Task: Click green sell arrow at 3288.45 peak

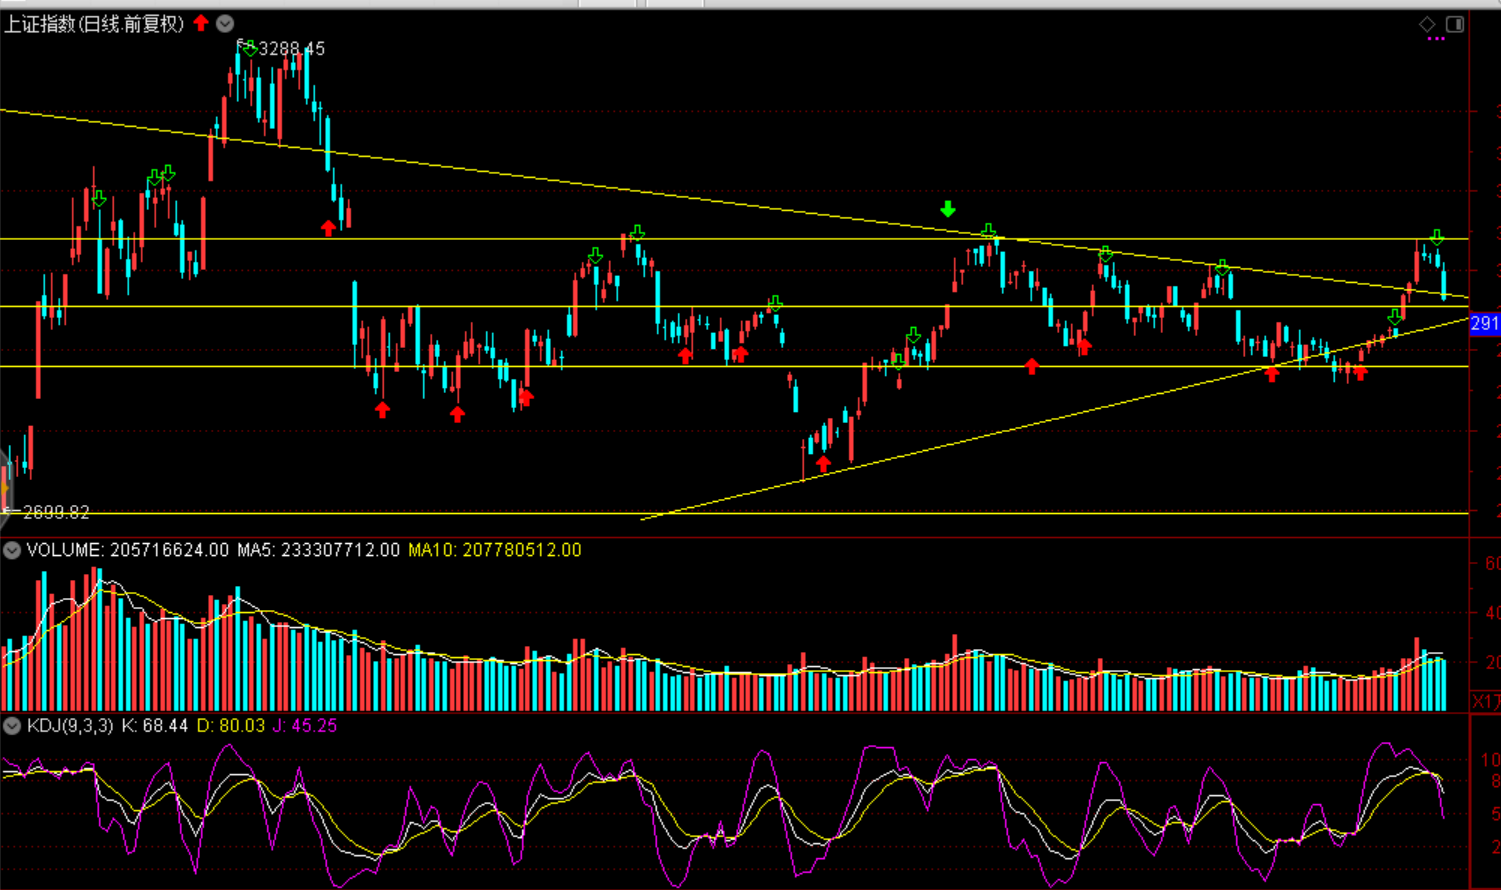Action: pos(249,47)
